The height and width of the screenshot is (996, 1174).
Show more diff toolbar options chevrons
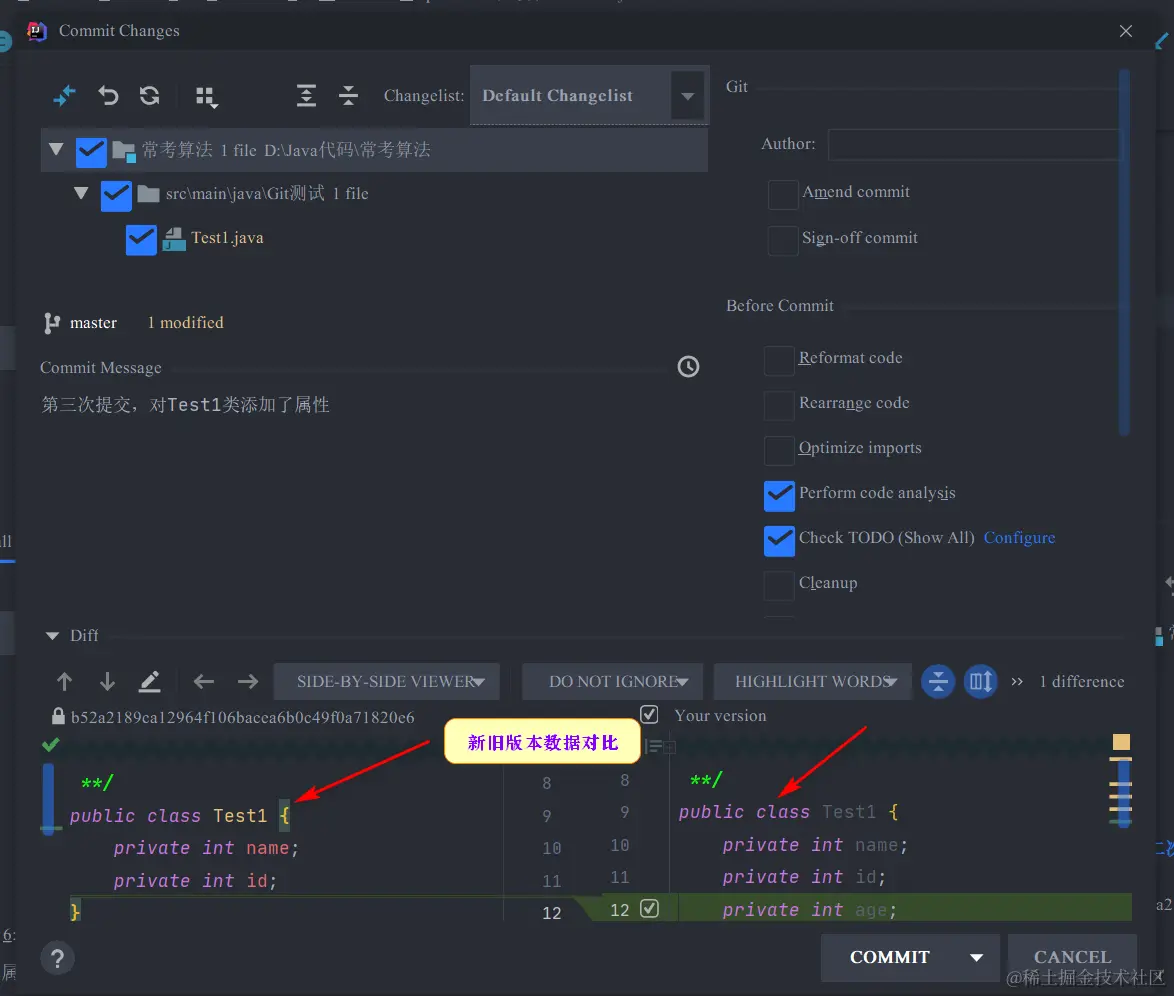1017,681
